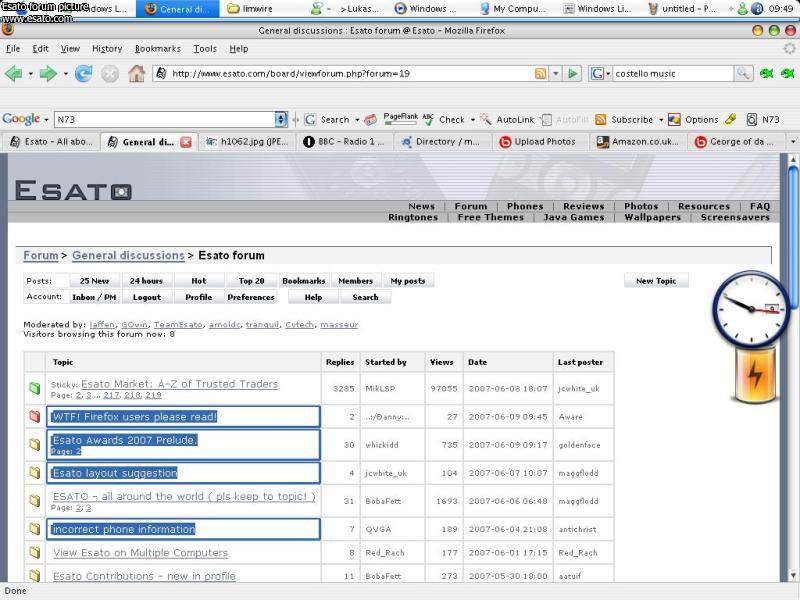
Task: Switch to the BBC - Radio 1 tab
Action: [x=343, y=142]
